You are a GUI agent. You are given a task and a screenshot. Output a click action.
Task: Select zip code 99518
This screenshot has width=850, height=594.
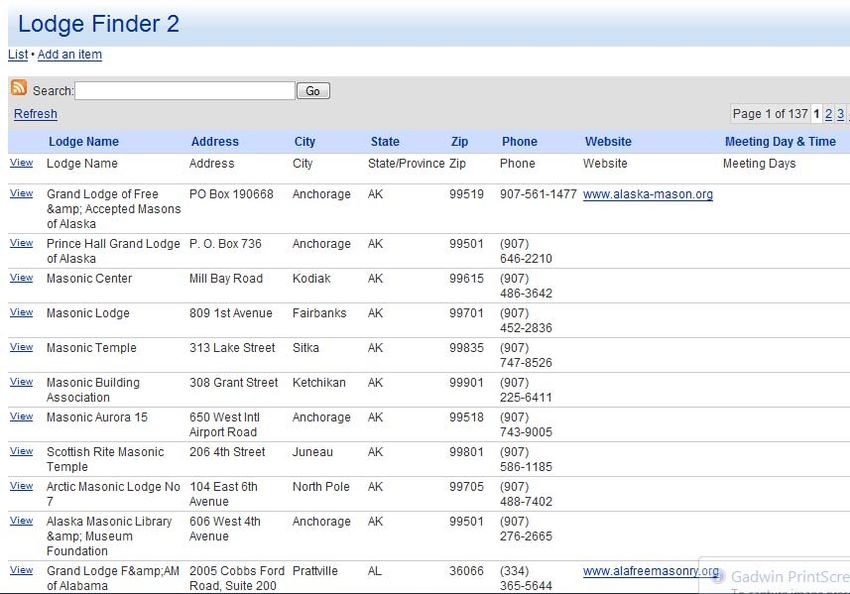466,417
